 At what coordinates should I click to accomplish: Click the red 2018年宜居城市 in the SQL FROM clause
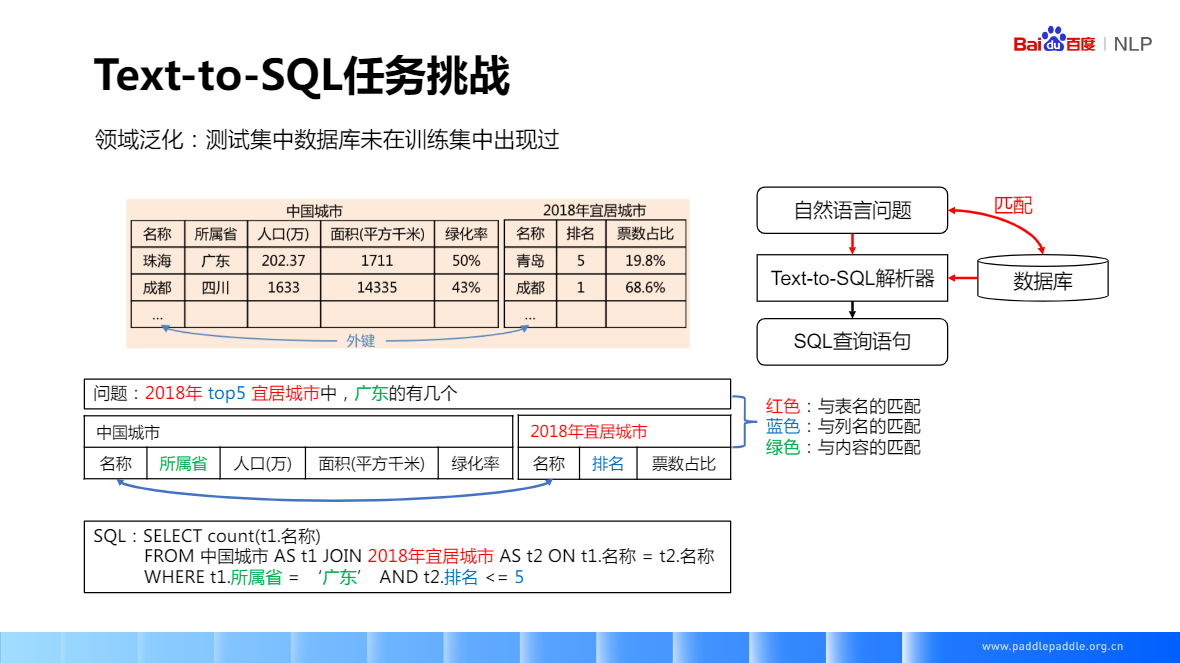pos(430,556)
